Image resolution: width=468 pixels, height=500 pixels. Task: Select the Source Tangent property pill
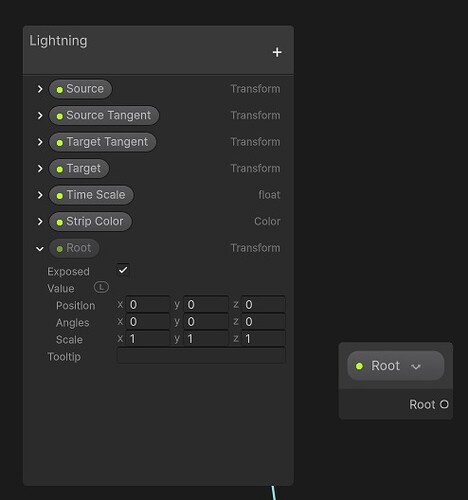(104, 115)
